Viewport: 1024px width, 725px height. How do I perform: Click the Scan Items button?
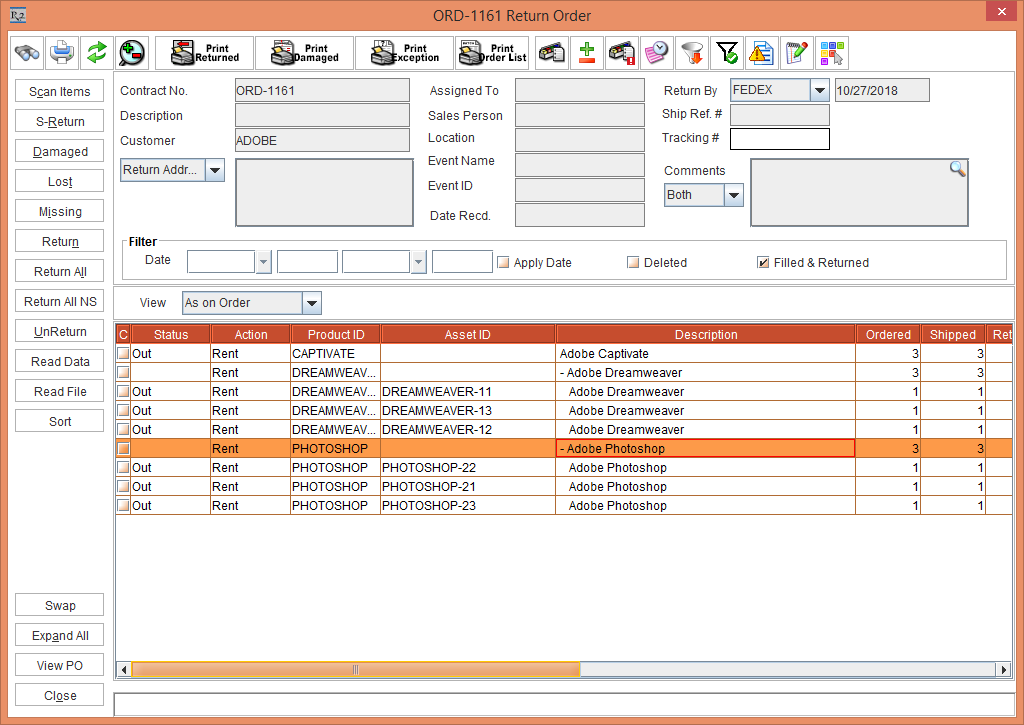60,92
